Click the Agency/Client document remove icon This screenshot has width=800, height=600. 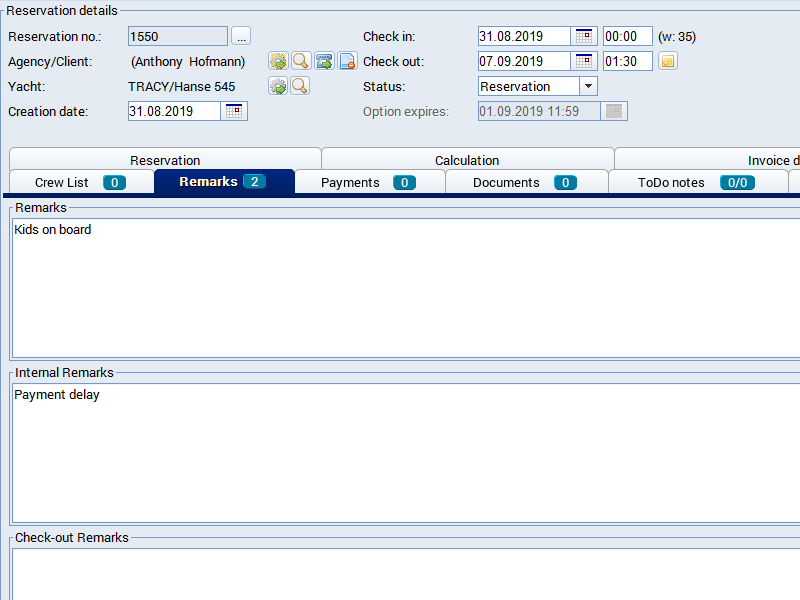[x=347, y=61]
